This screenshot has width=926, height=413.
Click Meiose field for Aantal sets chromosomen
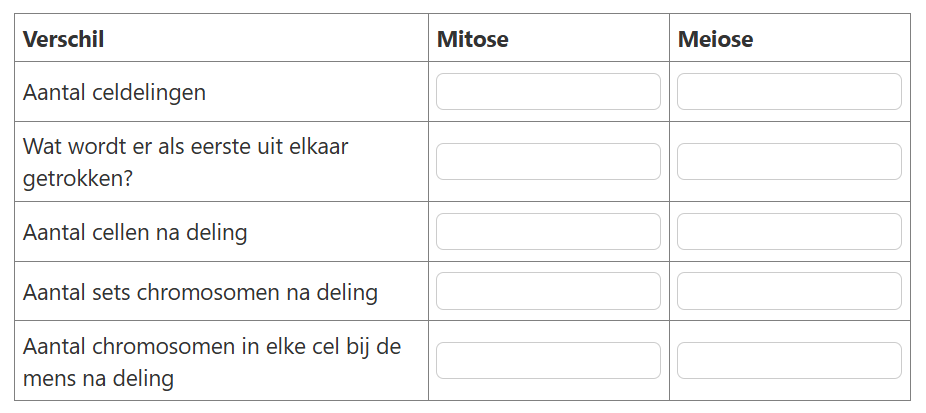(x=789, y=291)
